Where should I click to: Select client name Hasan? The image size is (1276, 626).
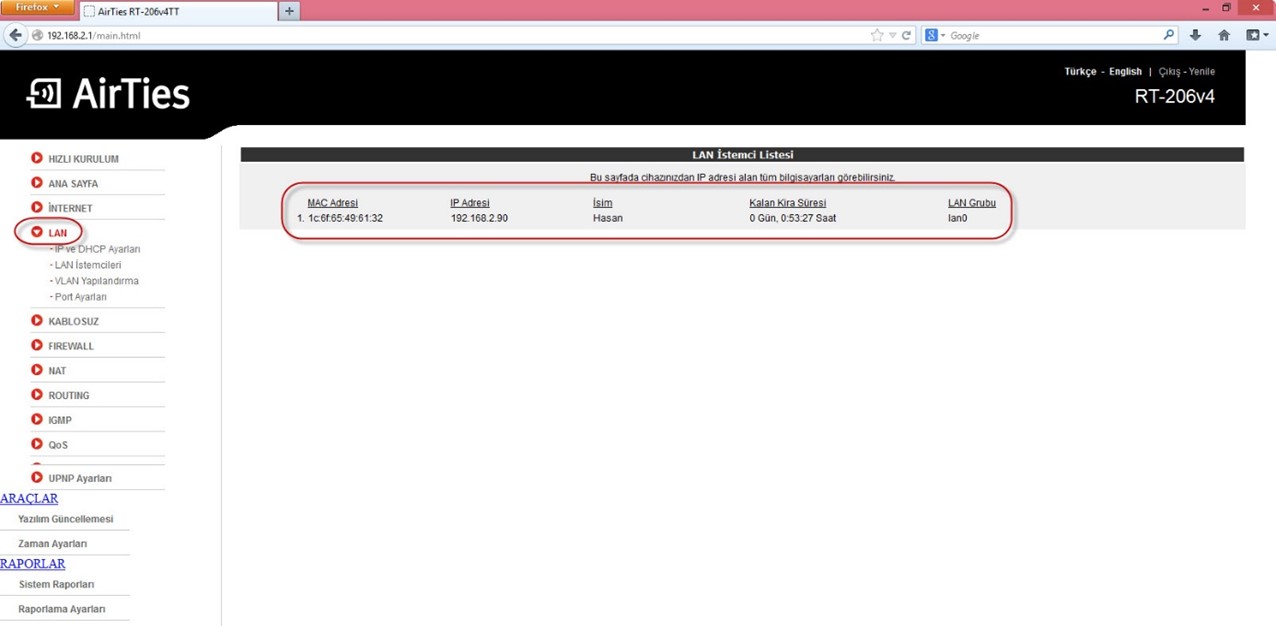pyautogui.click(x=608, y=218)
